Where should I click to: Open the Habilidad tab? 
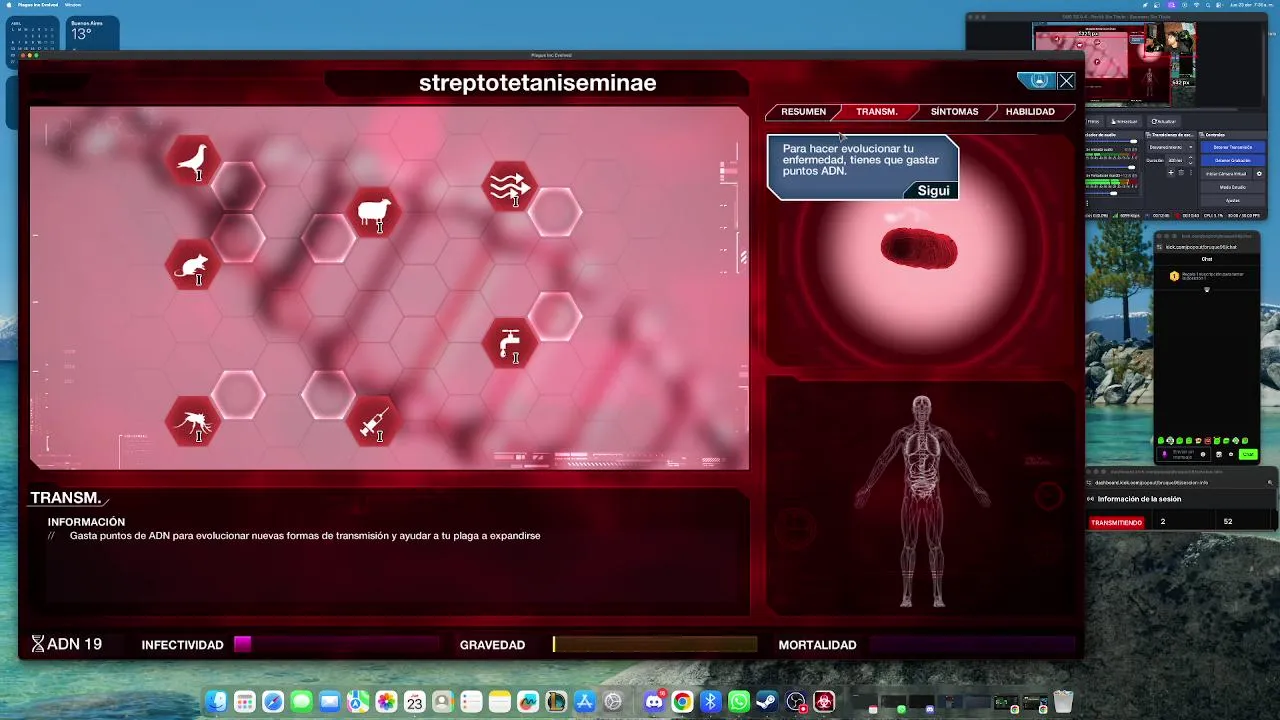(x=1030, y=112)
